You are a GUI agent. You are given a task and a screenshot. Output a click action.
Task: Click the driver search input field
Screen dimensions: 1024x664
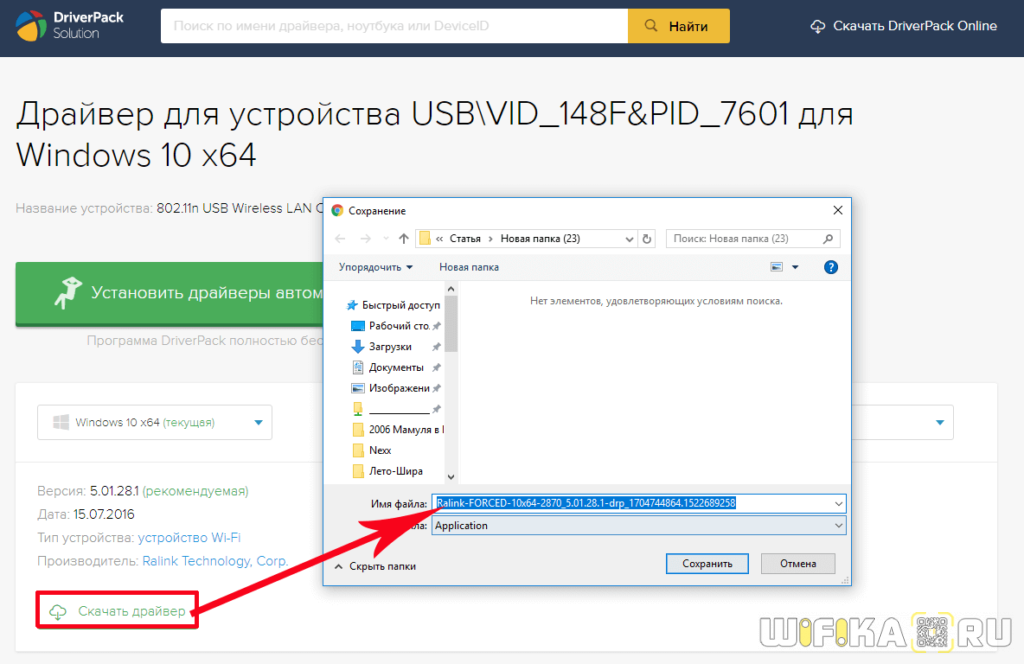coord(394,26)
